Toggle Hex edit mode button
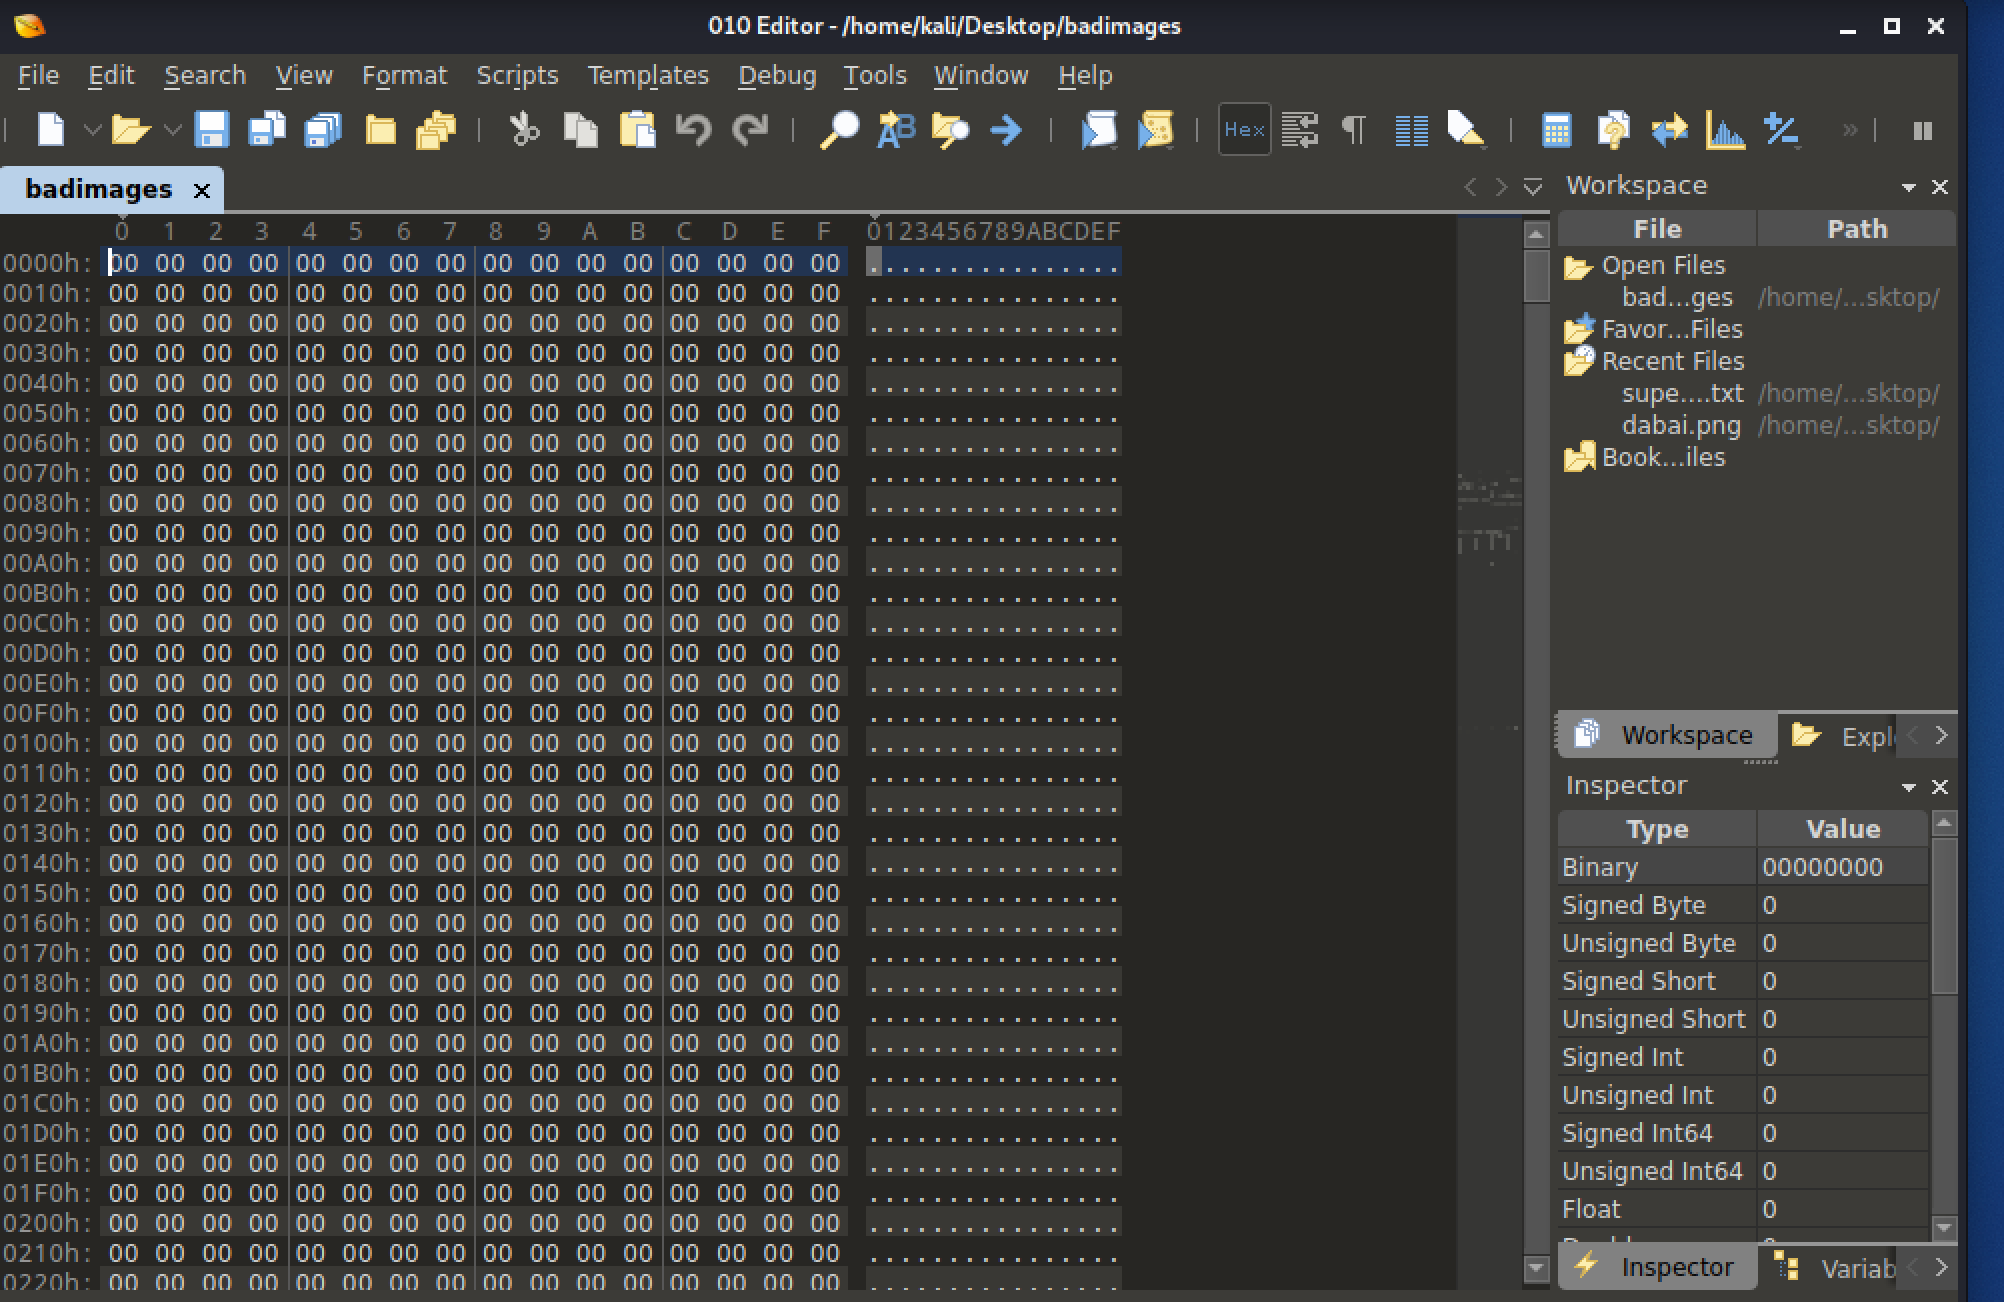The width and height of the screenshot is (2004, 1302). coord(1244,130)
